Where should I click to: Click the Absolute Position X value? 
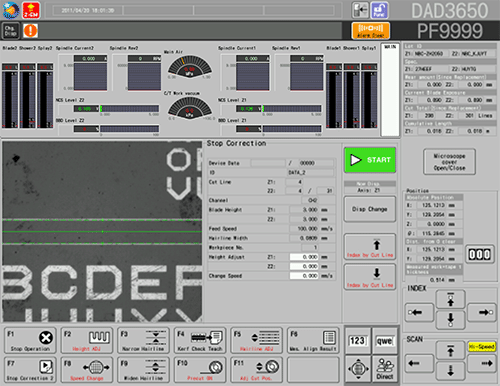point(430,205)
